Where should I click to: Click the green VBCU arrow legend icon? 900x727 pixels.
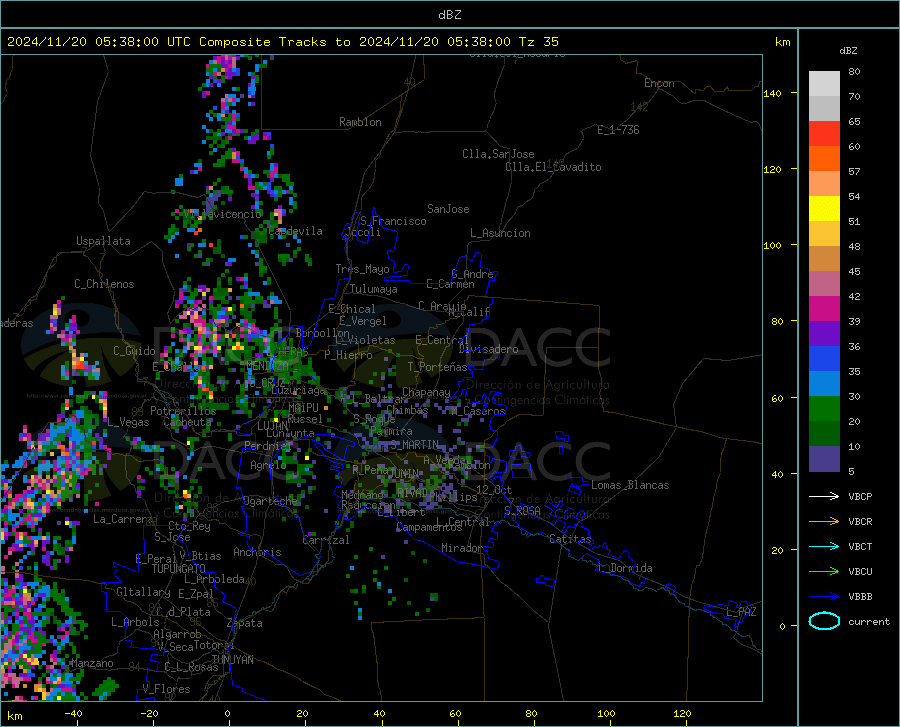pos(824,572)
